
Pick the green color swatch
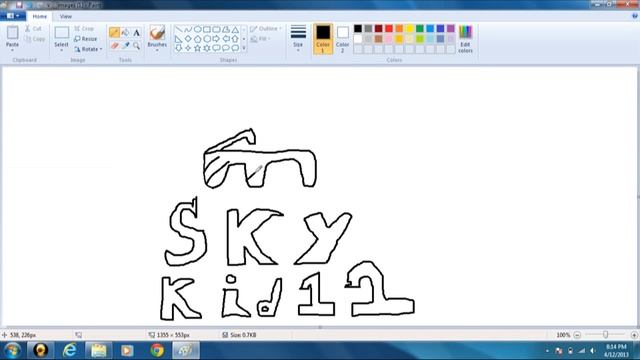coord(420,29)
